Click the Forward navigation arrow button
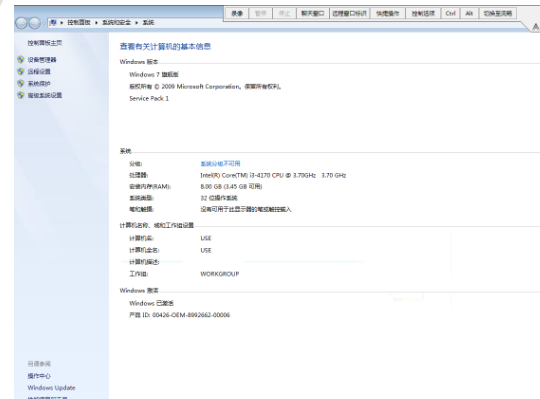This screenshot has width=540, height=399. [34, 23]
